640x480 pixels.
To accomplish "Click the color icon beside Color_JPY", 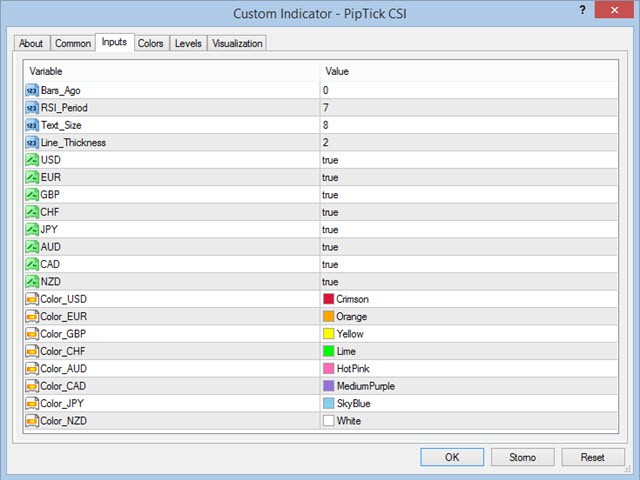I will click(x=32, y=404).
